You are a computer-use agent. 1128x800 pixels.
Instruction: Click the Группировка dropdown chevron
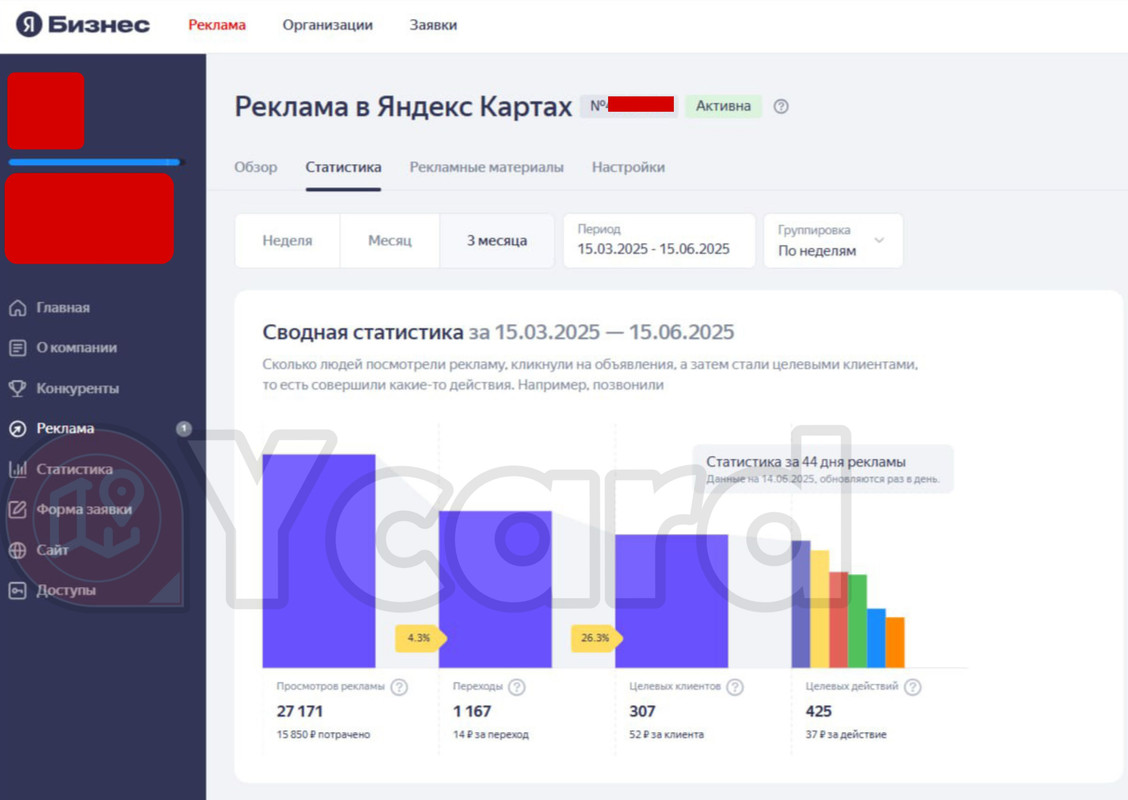pos(878,240)
